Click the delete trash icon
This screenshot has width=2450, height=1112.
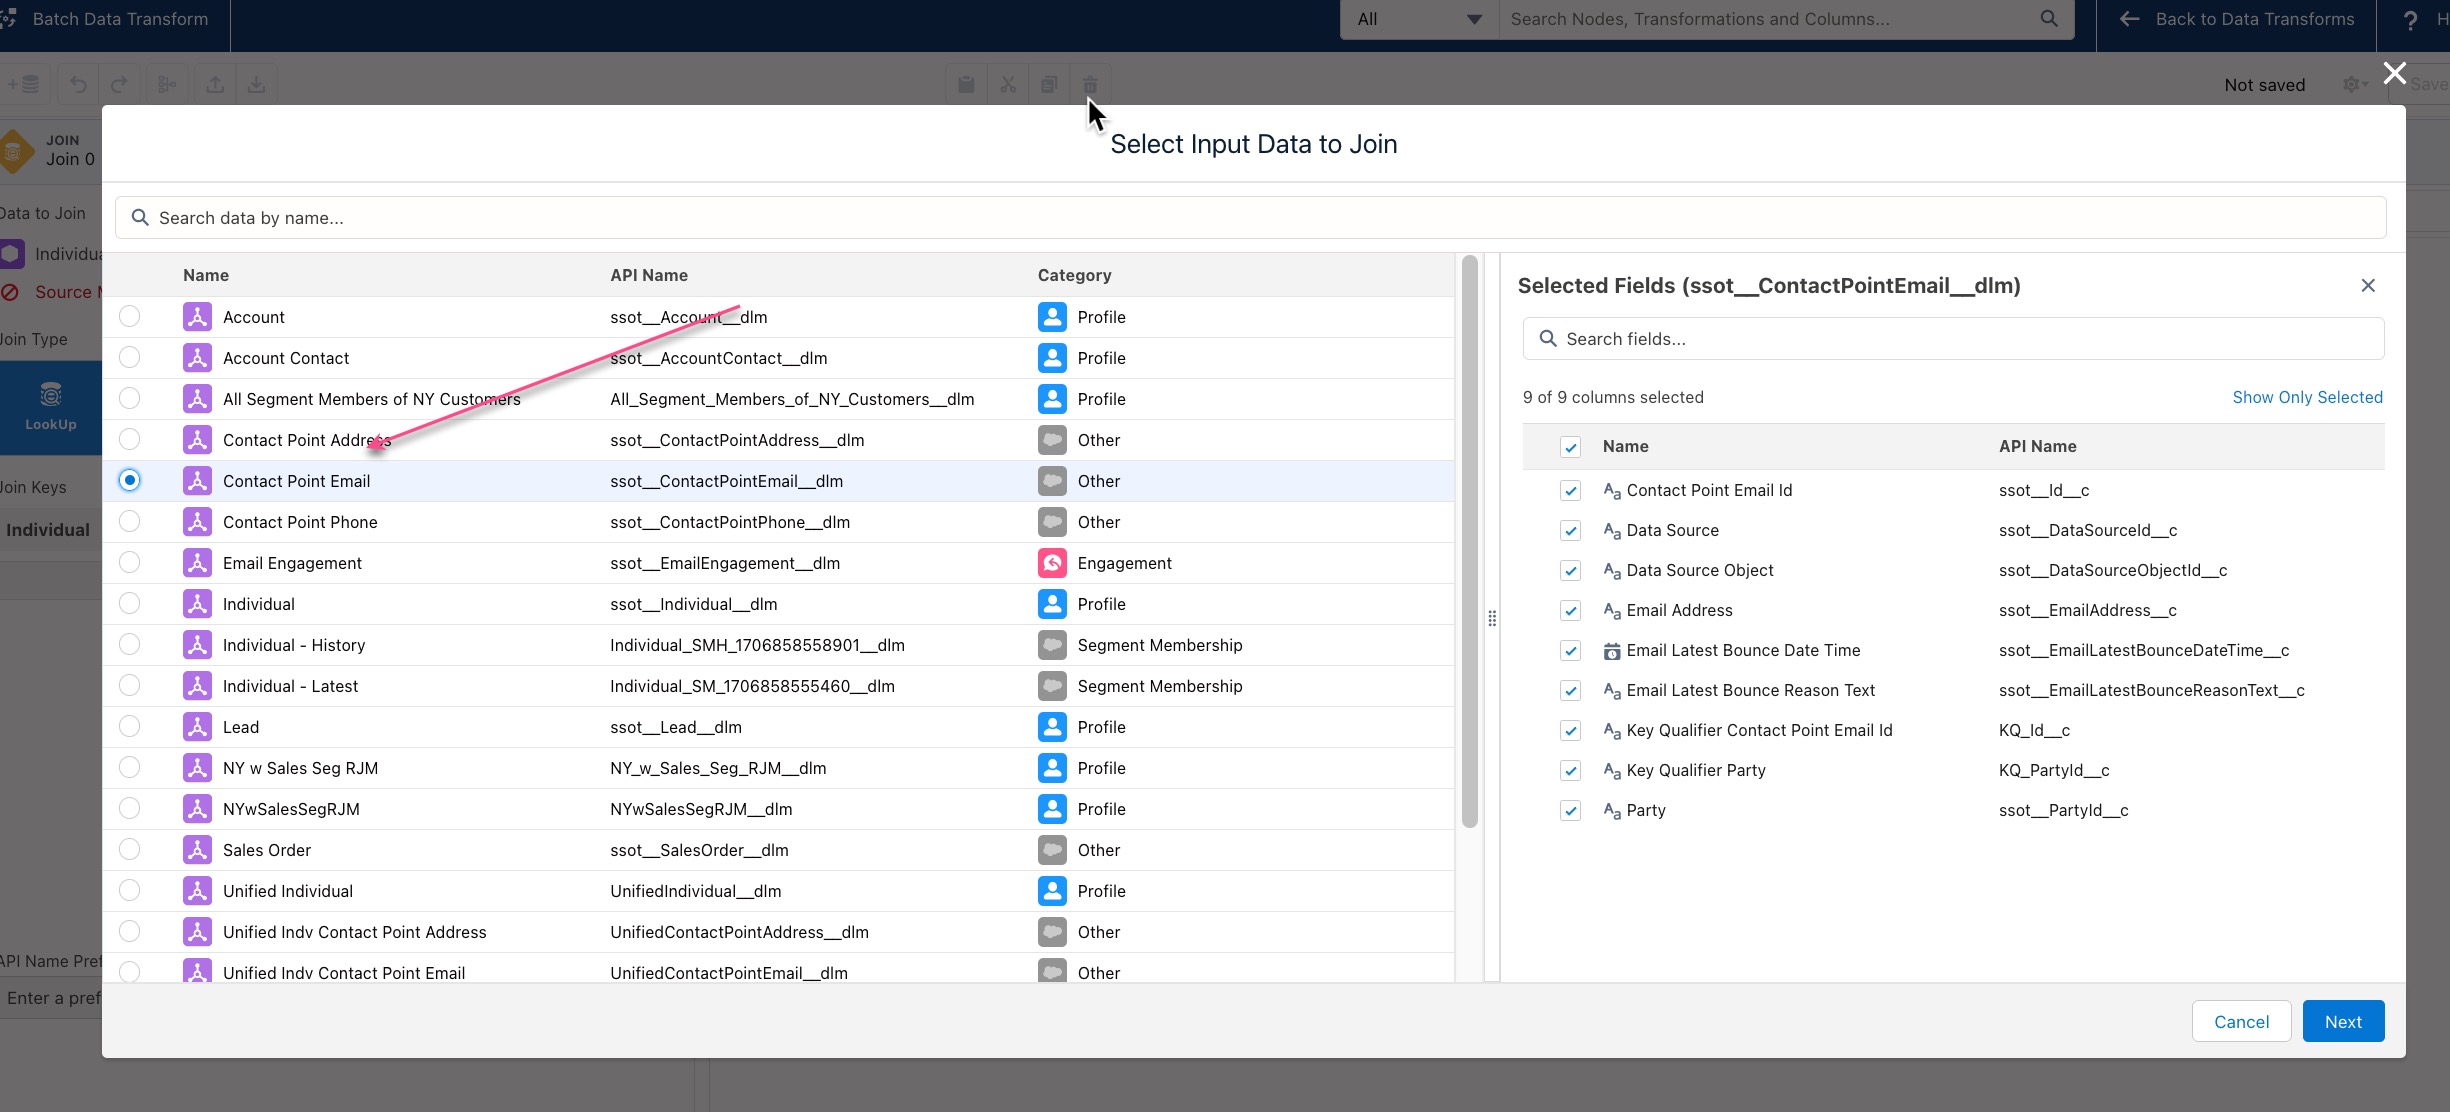1090,85
